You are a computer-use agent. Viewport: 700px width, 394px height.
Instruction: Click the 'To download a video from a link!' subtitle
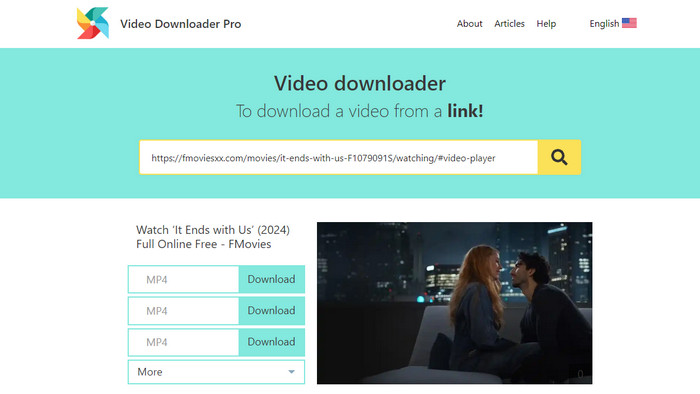359,111
